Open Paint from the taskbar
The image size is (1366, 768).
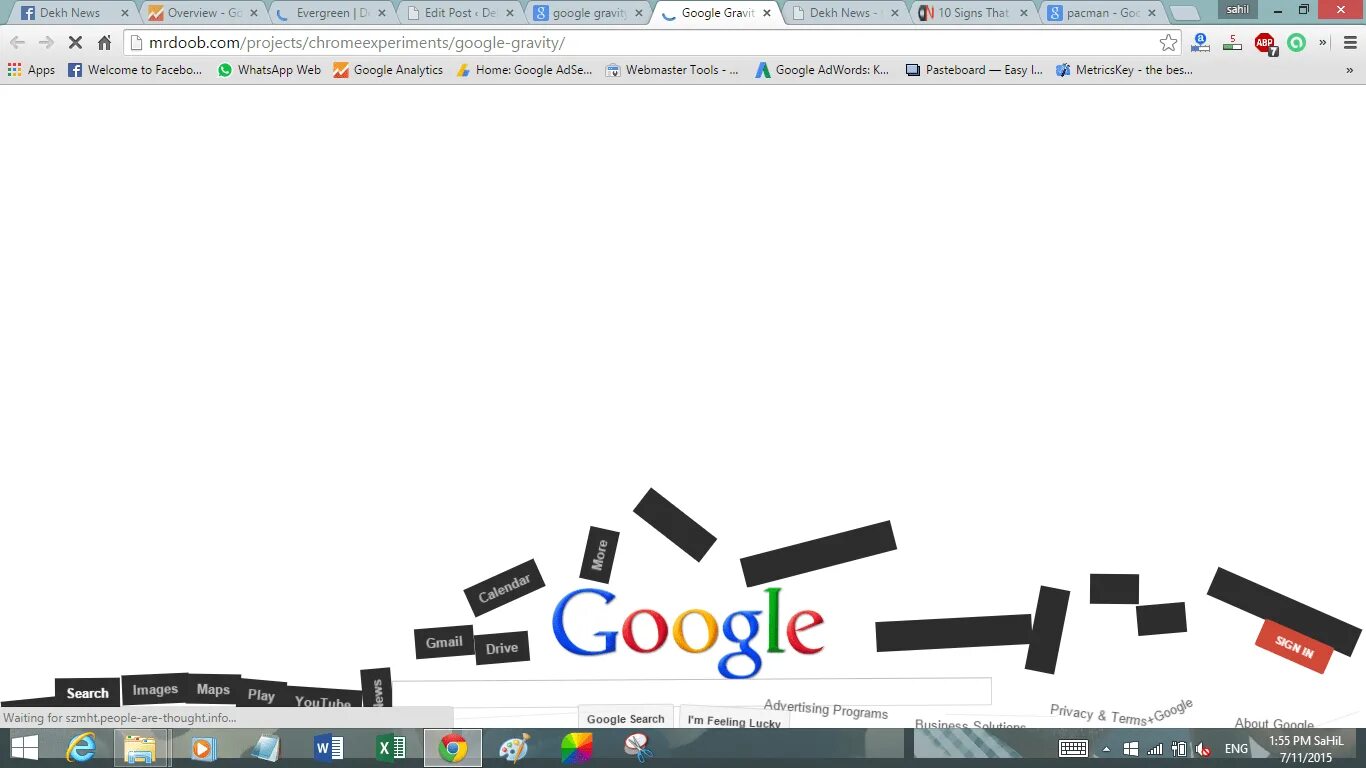(x=514, y=747)
